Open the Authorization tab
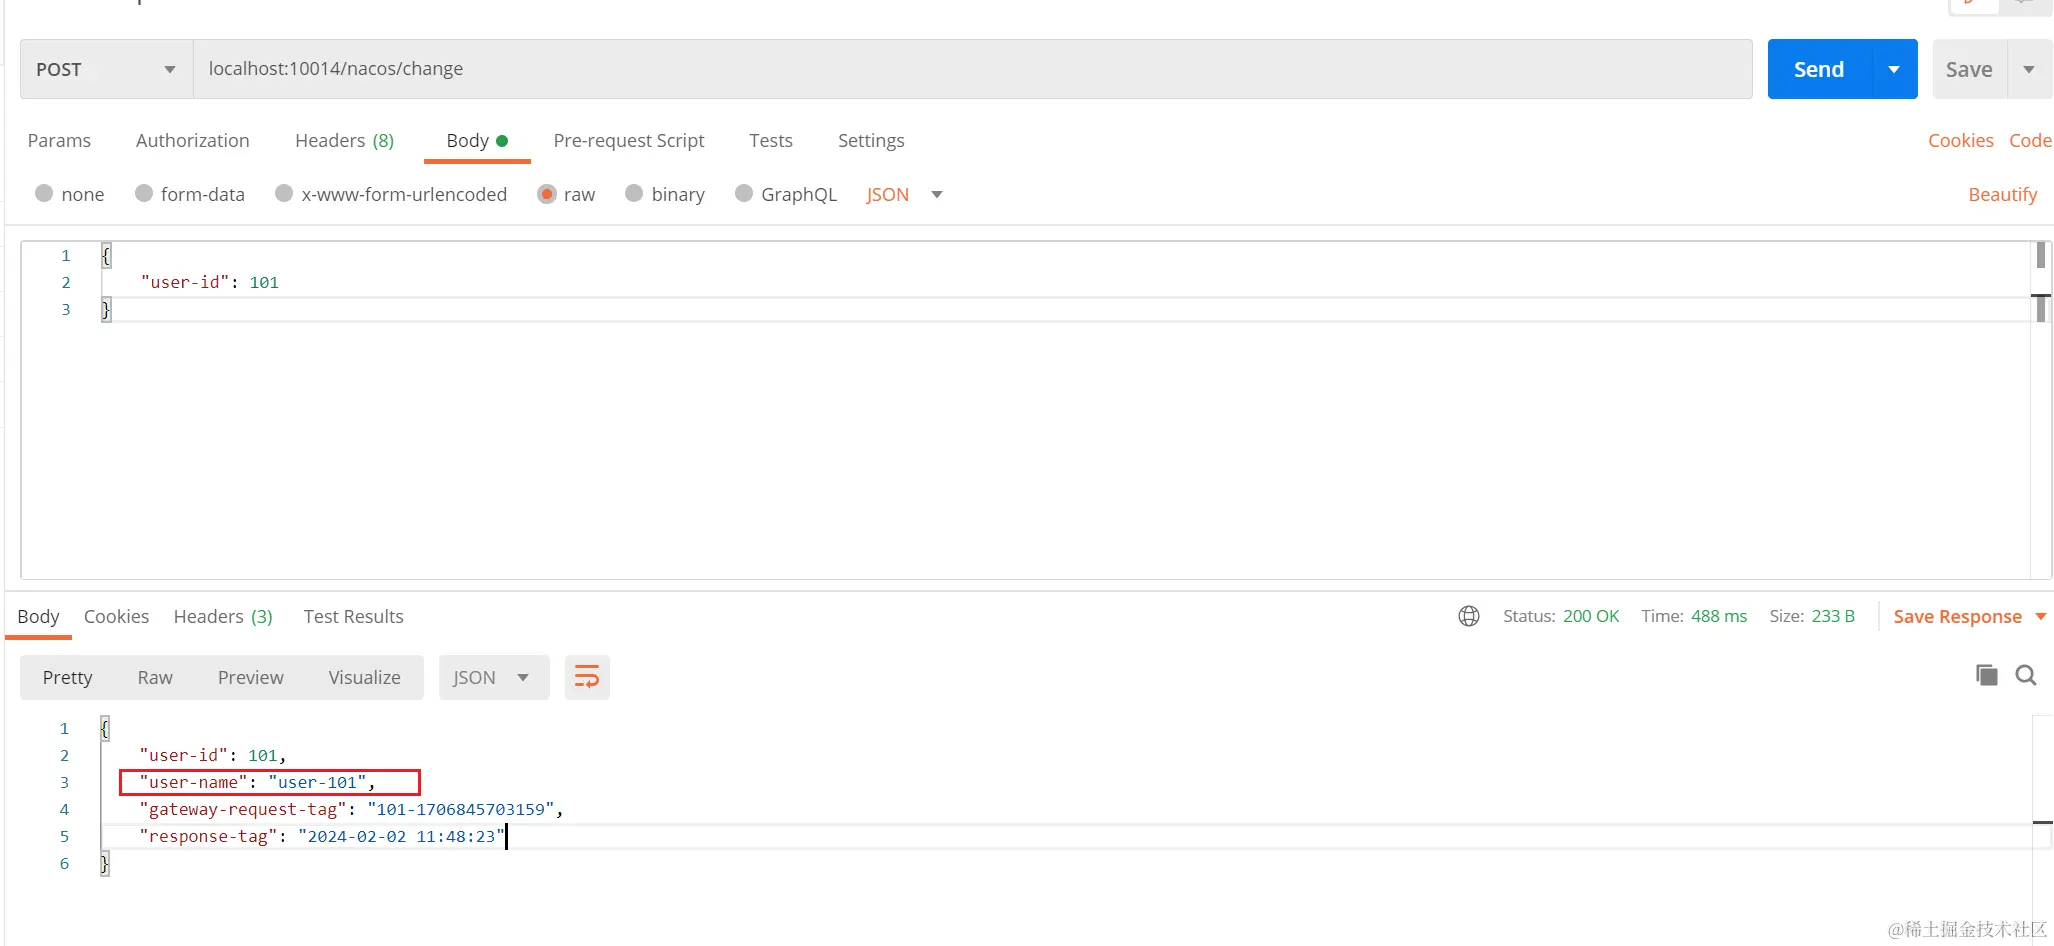 (x=193, y=140)
